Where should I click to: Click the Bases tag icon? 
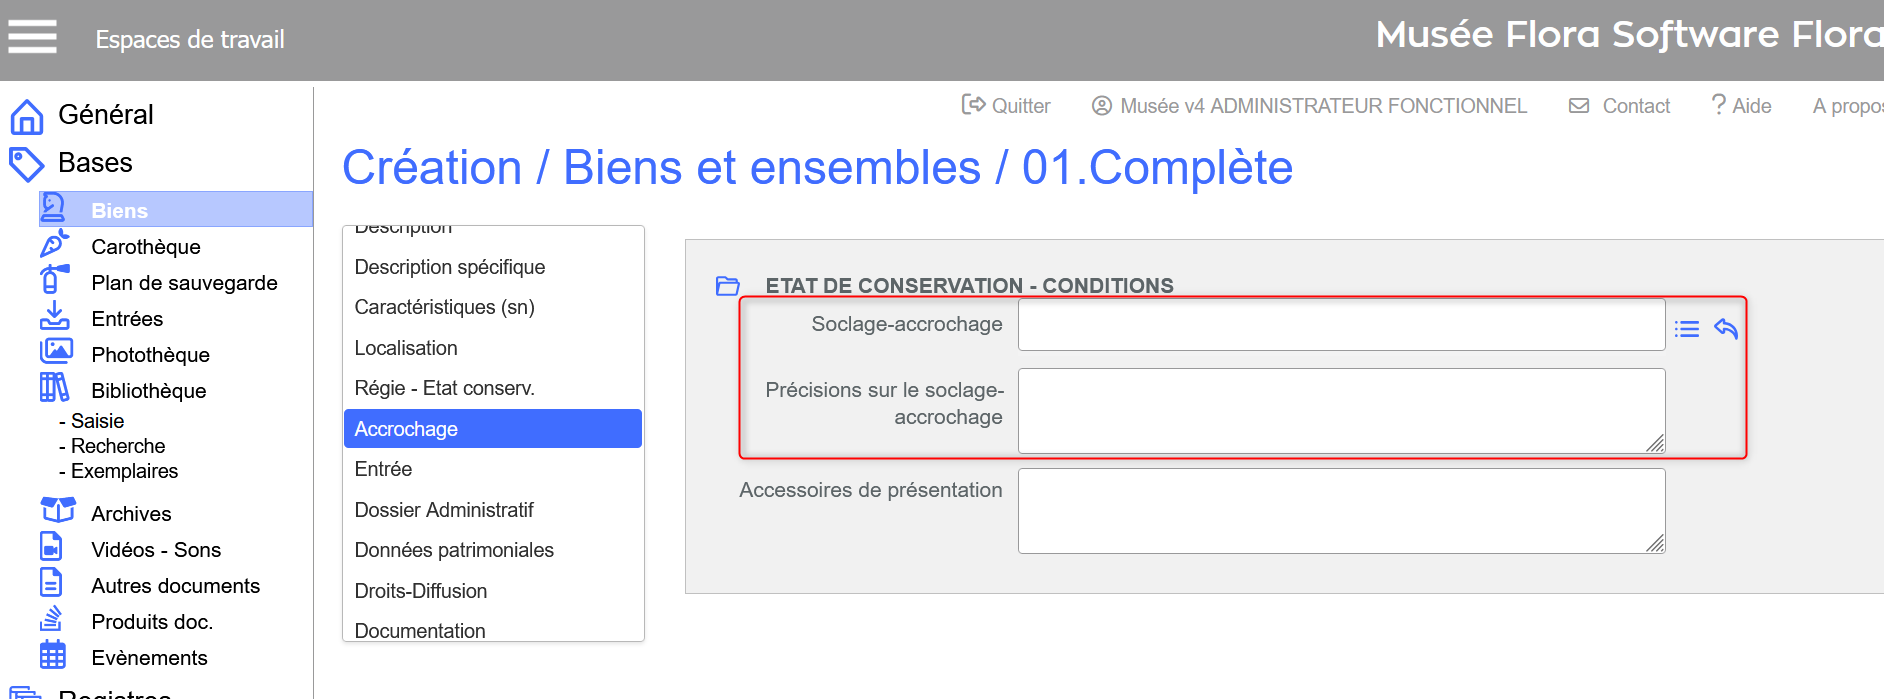click(x=26, y=164)
